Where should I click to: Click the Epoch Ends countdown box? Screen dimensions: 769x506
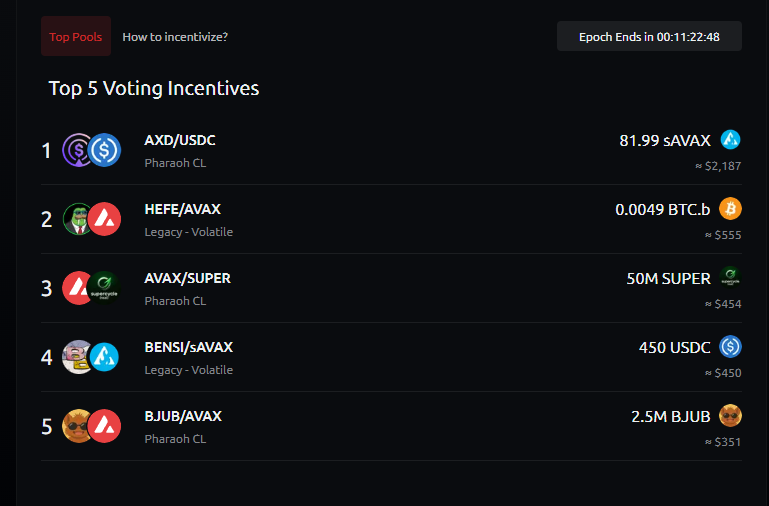tap(649, 36)
